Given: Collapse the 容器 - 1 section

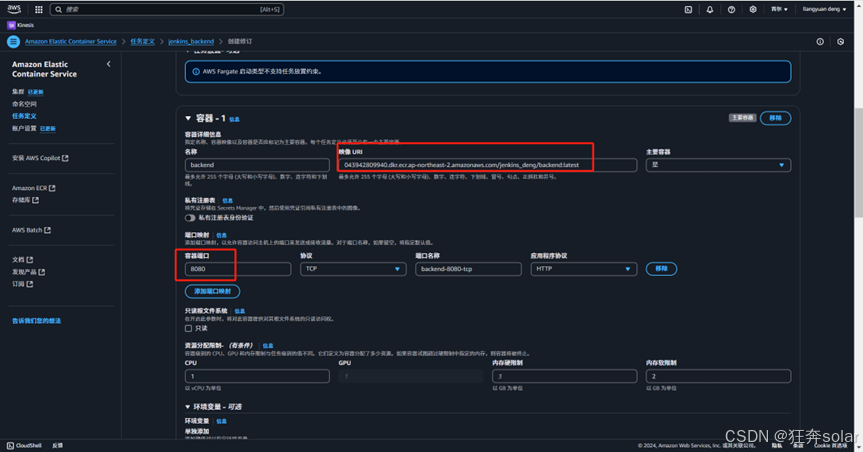Looking at the screenshot, I should [x=188, y=118].
